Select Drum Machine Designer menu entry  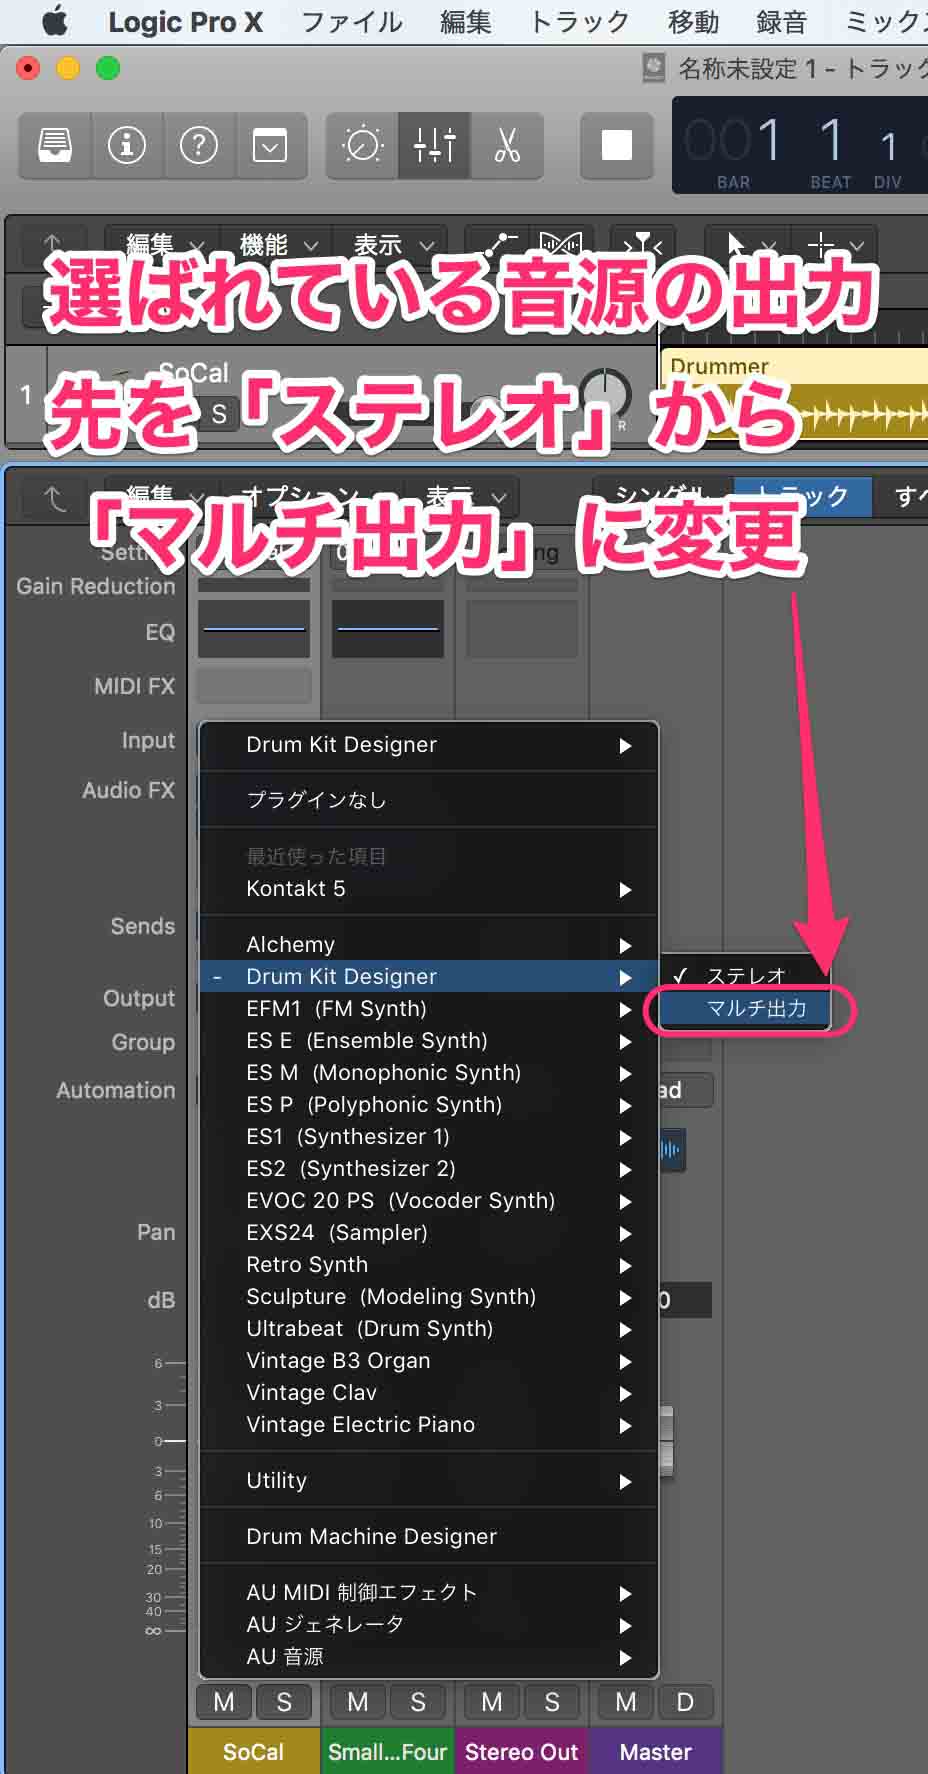tap(429, 1537)
